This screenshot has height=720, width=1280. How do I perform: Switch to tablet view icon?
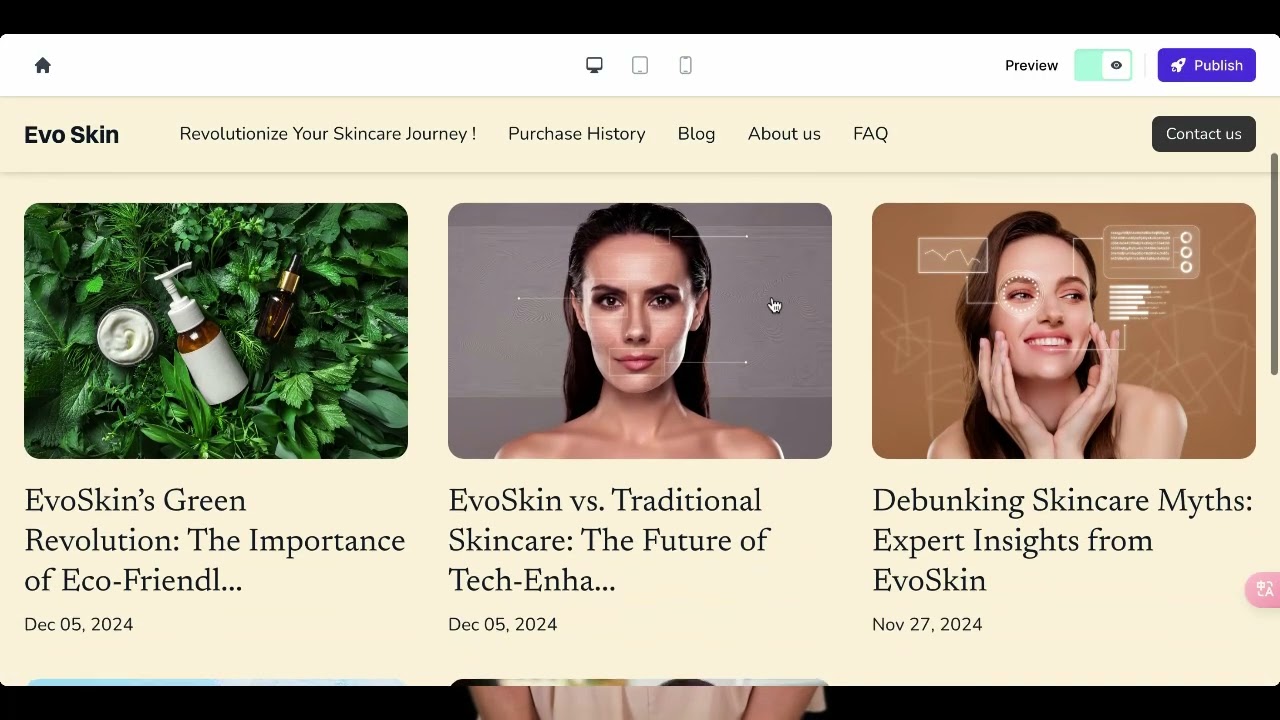point(640,65)
